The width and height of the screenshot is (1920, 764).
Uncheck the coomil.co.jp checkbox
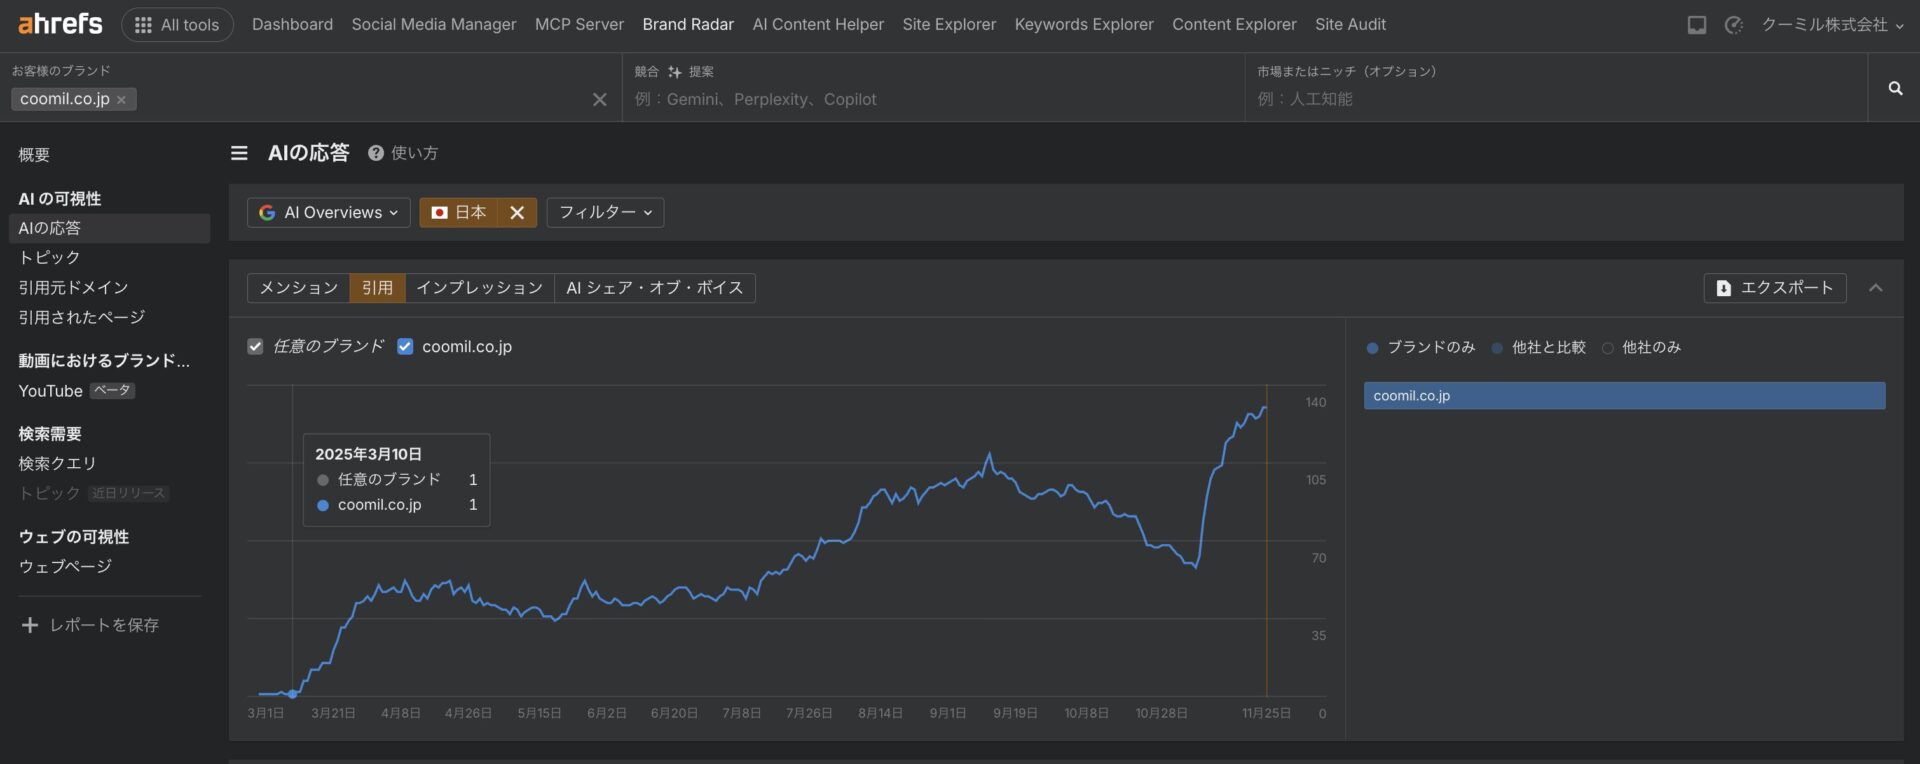pos(405,346)
